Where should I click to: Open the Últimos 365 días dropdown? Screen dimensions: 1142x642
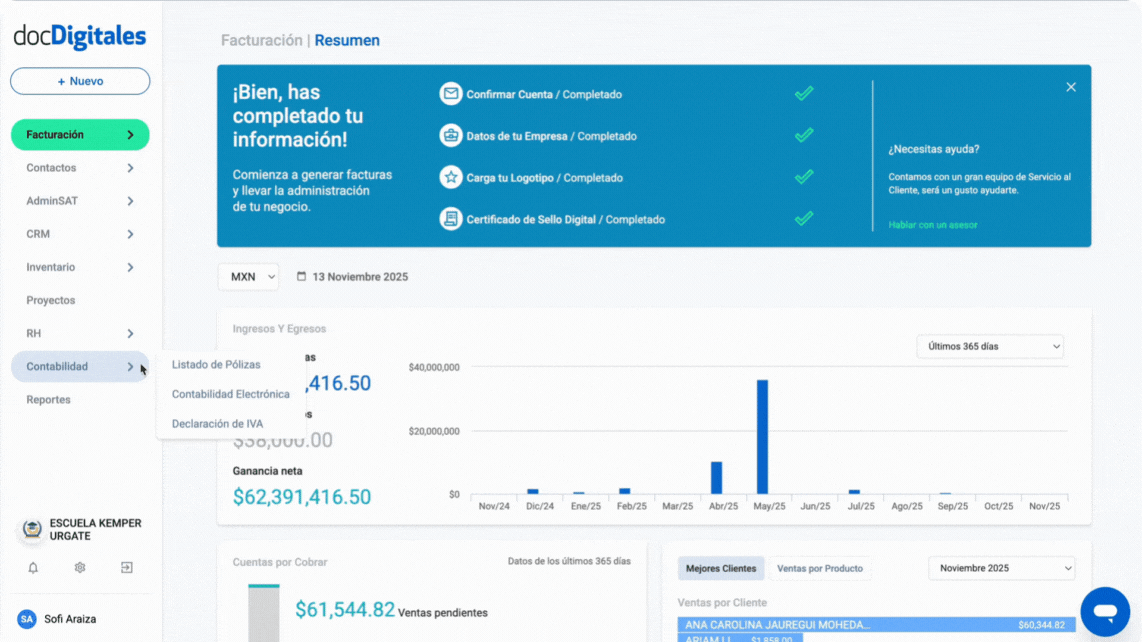pyautogui.click(x=989, y=346)
